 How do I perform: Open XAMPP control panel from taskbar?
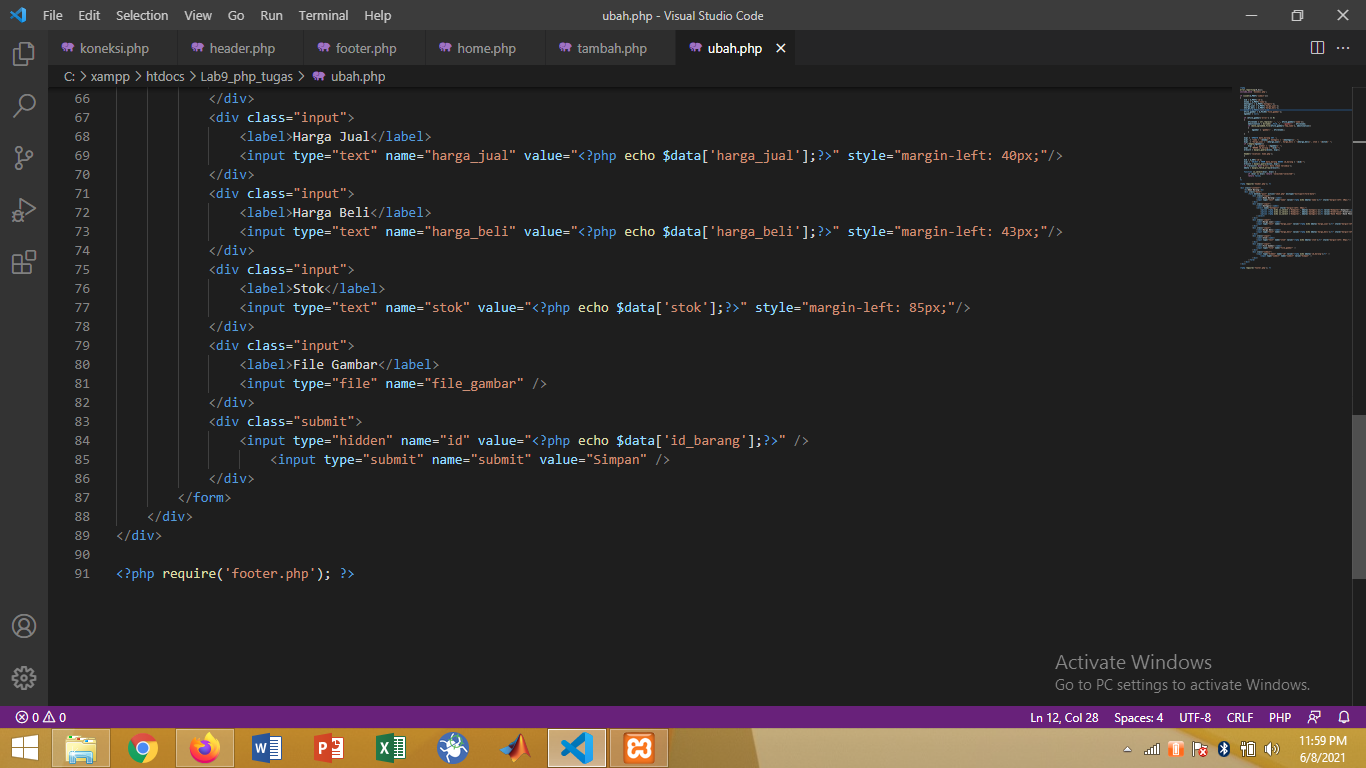(639, 748)
